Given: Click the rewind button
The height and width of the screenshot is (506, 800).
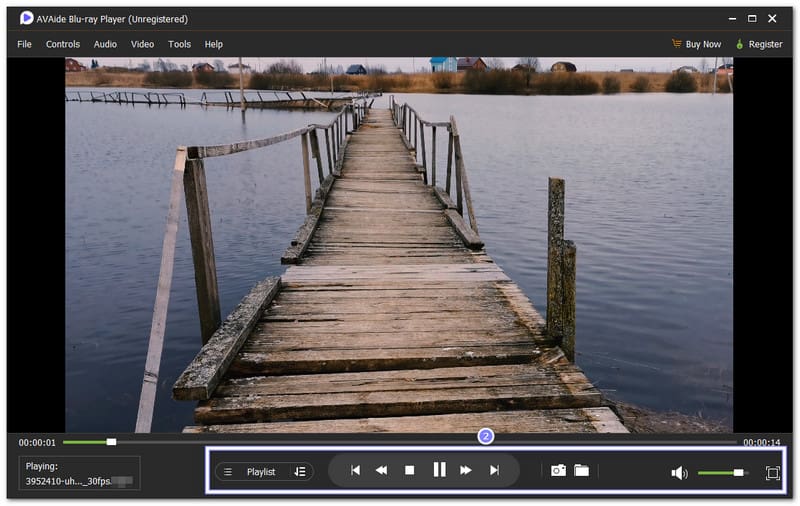Looking at the screenshot, I should (381, 470).
